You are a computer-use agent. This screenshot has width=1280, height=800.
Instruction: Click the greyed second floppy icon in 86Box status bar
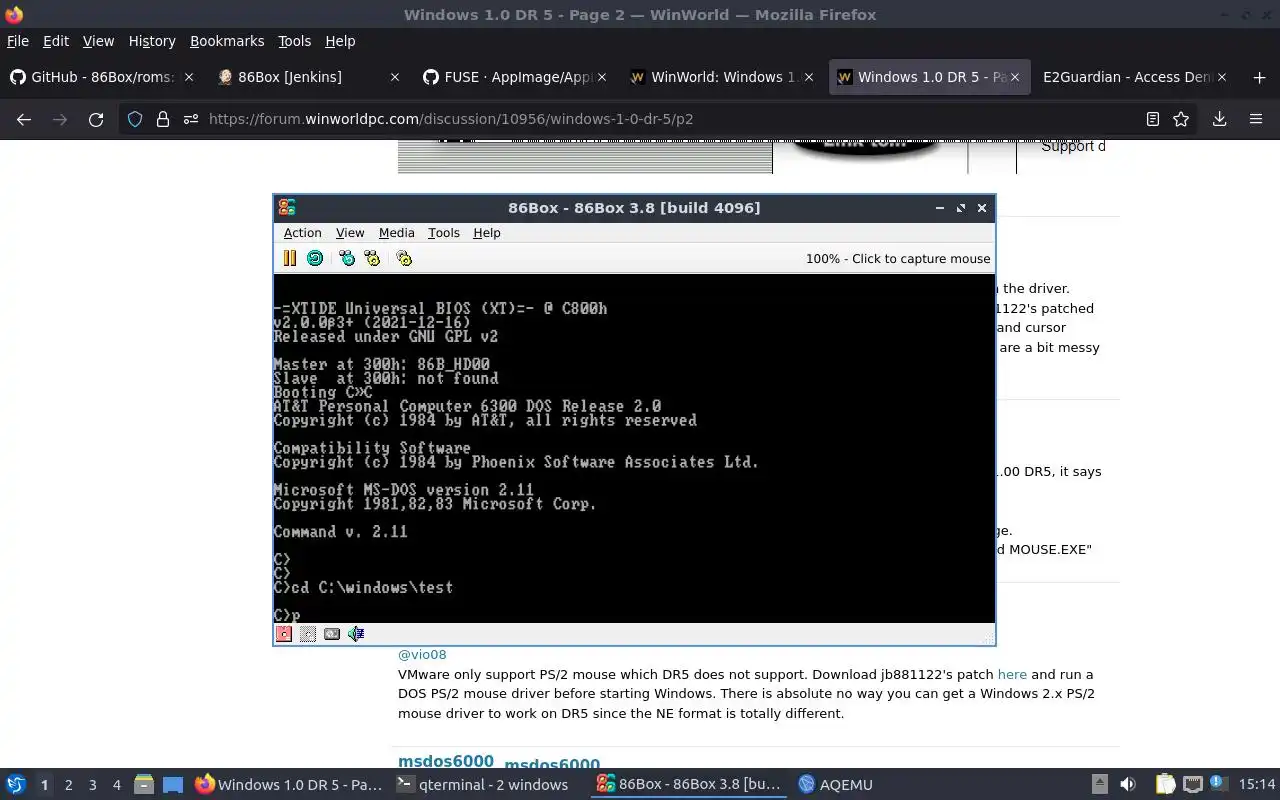pos(308,633)
